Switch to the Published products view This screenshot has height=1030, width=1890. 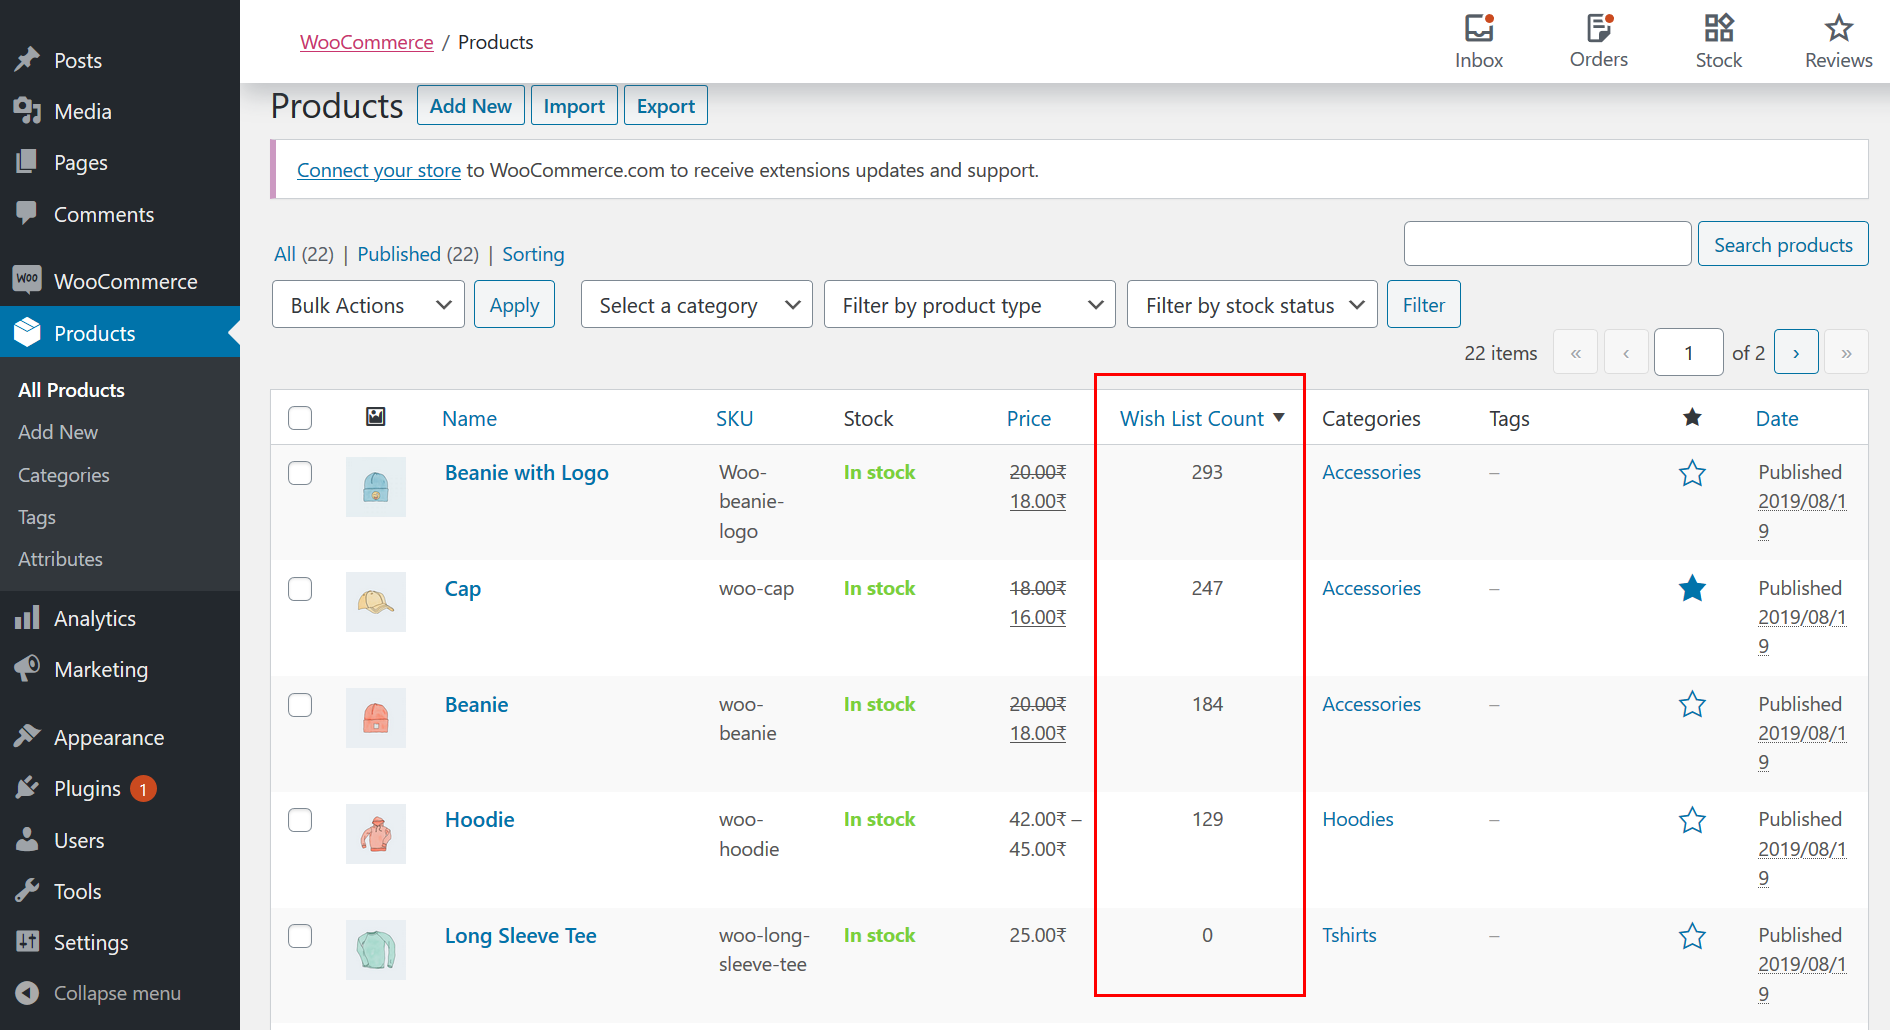[399, 254]
